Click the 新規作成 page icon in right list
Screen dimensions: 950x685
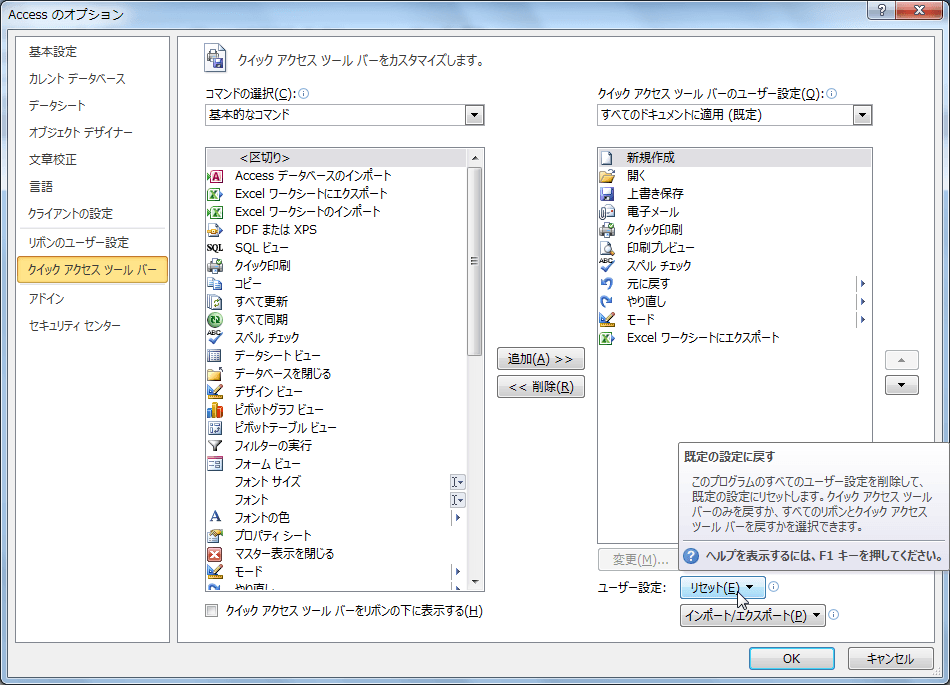606,158
